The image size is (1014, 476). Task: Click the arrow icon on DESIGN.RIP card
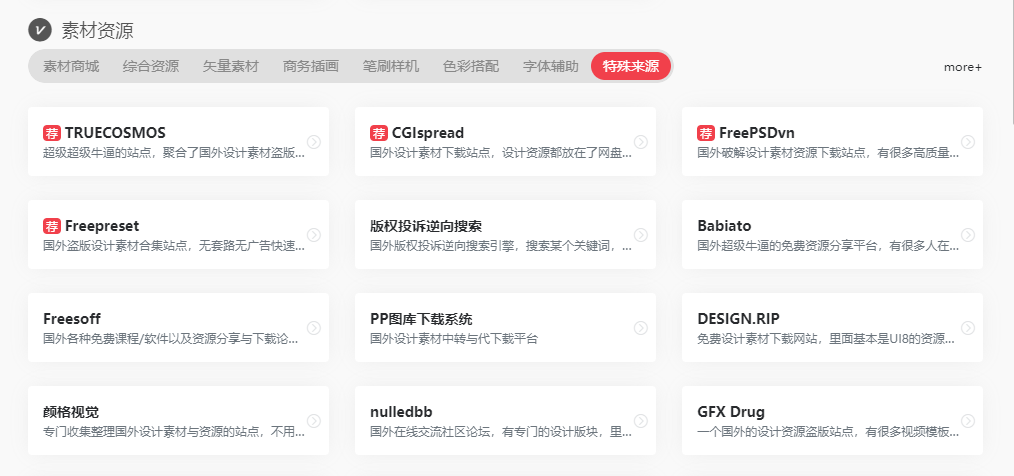968,328
